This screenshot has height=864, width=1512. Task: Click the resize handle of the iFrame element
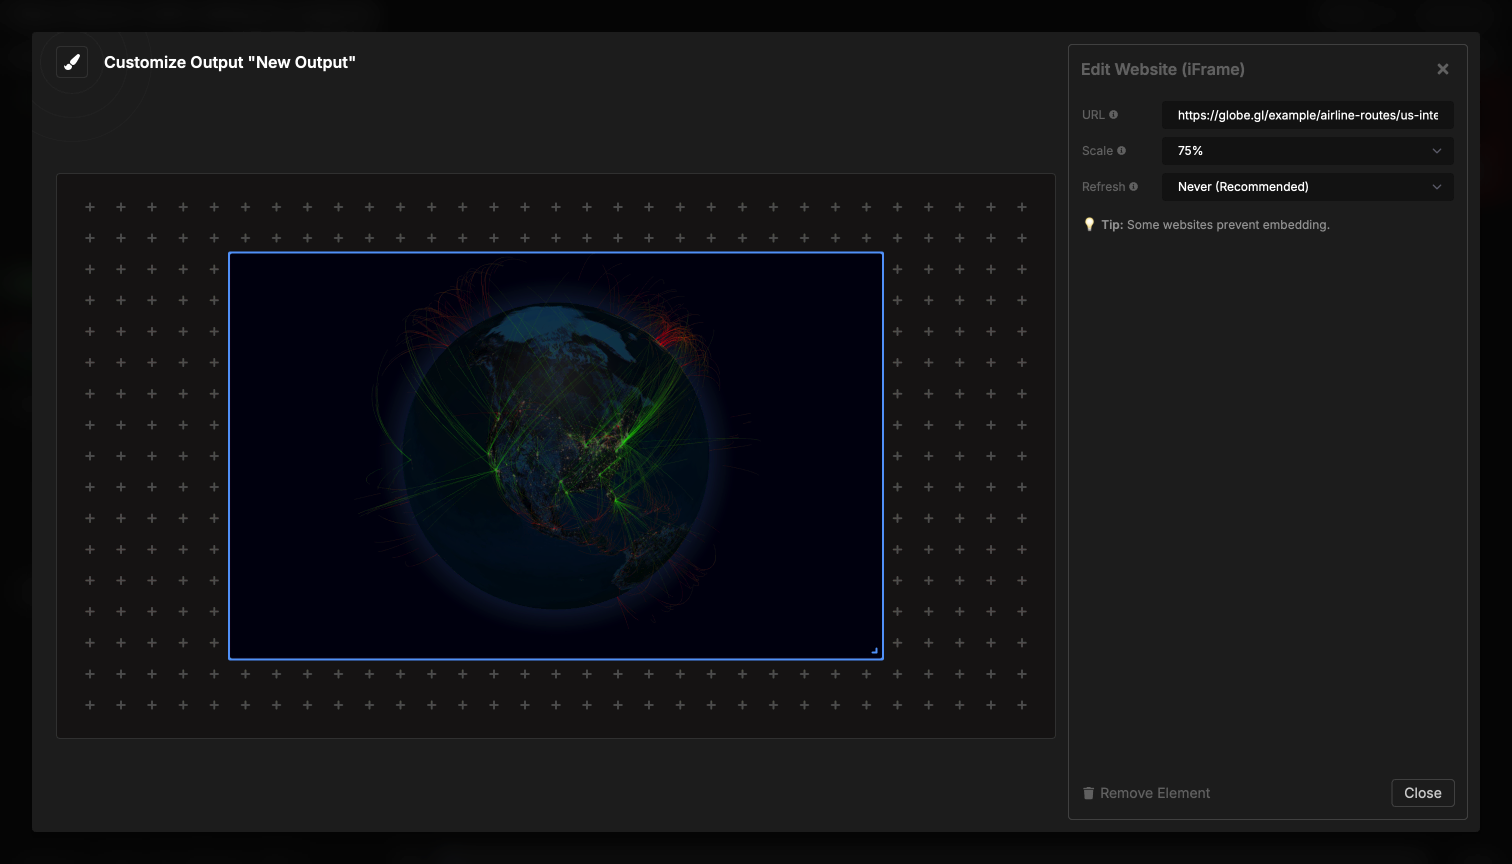(x=875, y=650)
